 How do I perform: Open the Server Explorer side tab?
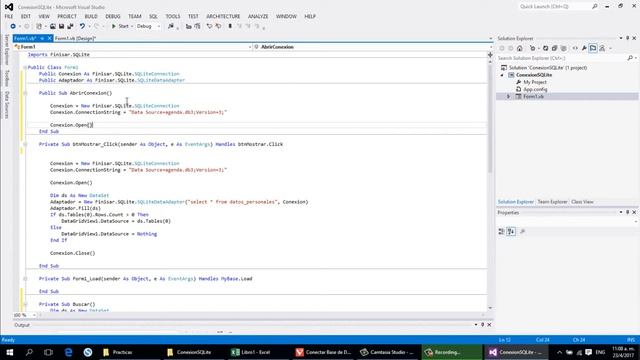click(x=6, y=50)
